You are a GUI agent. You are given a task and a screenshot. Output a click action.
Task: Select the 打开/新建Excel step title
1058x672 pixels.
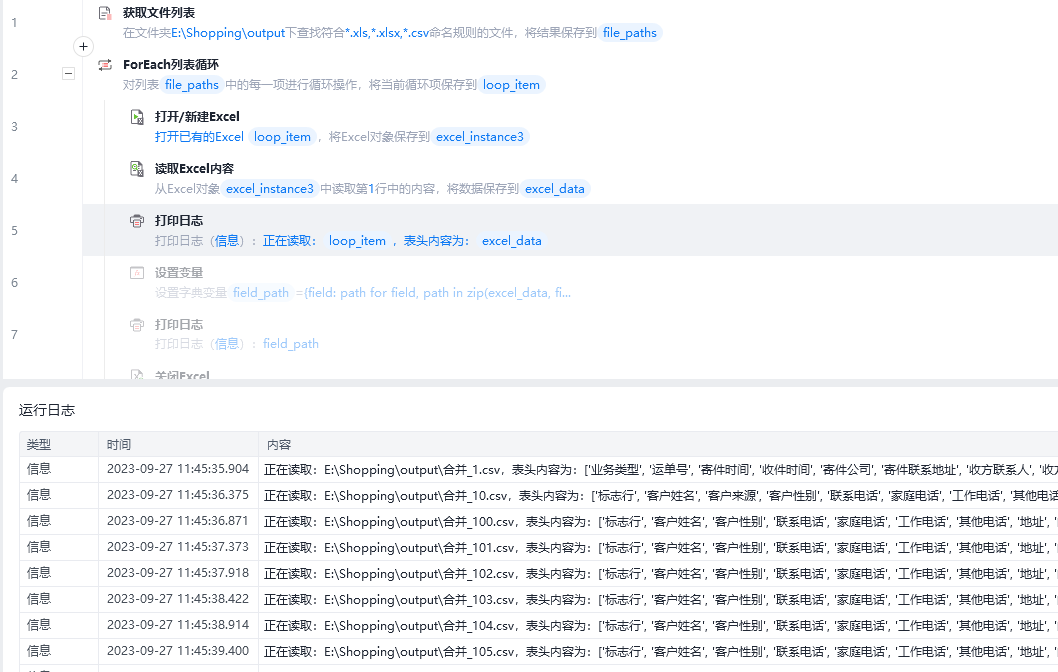click(197, 117)
